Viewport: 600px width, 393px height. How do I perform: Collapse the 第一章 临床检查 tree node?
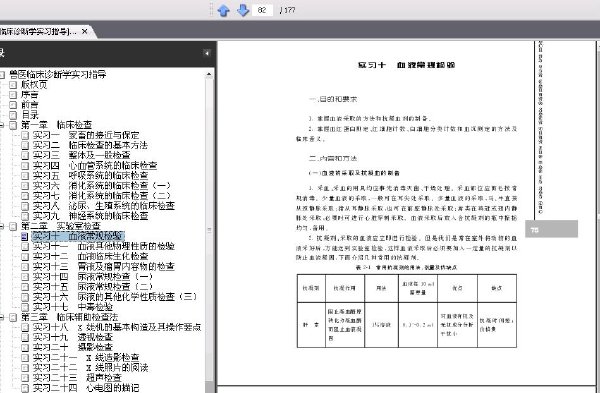click(x=2, y=125)
